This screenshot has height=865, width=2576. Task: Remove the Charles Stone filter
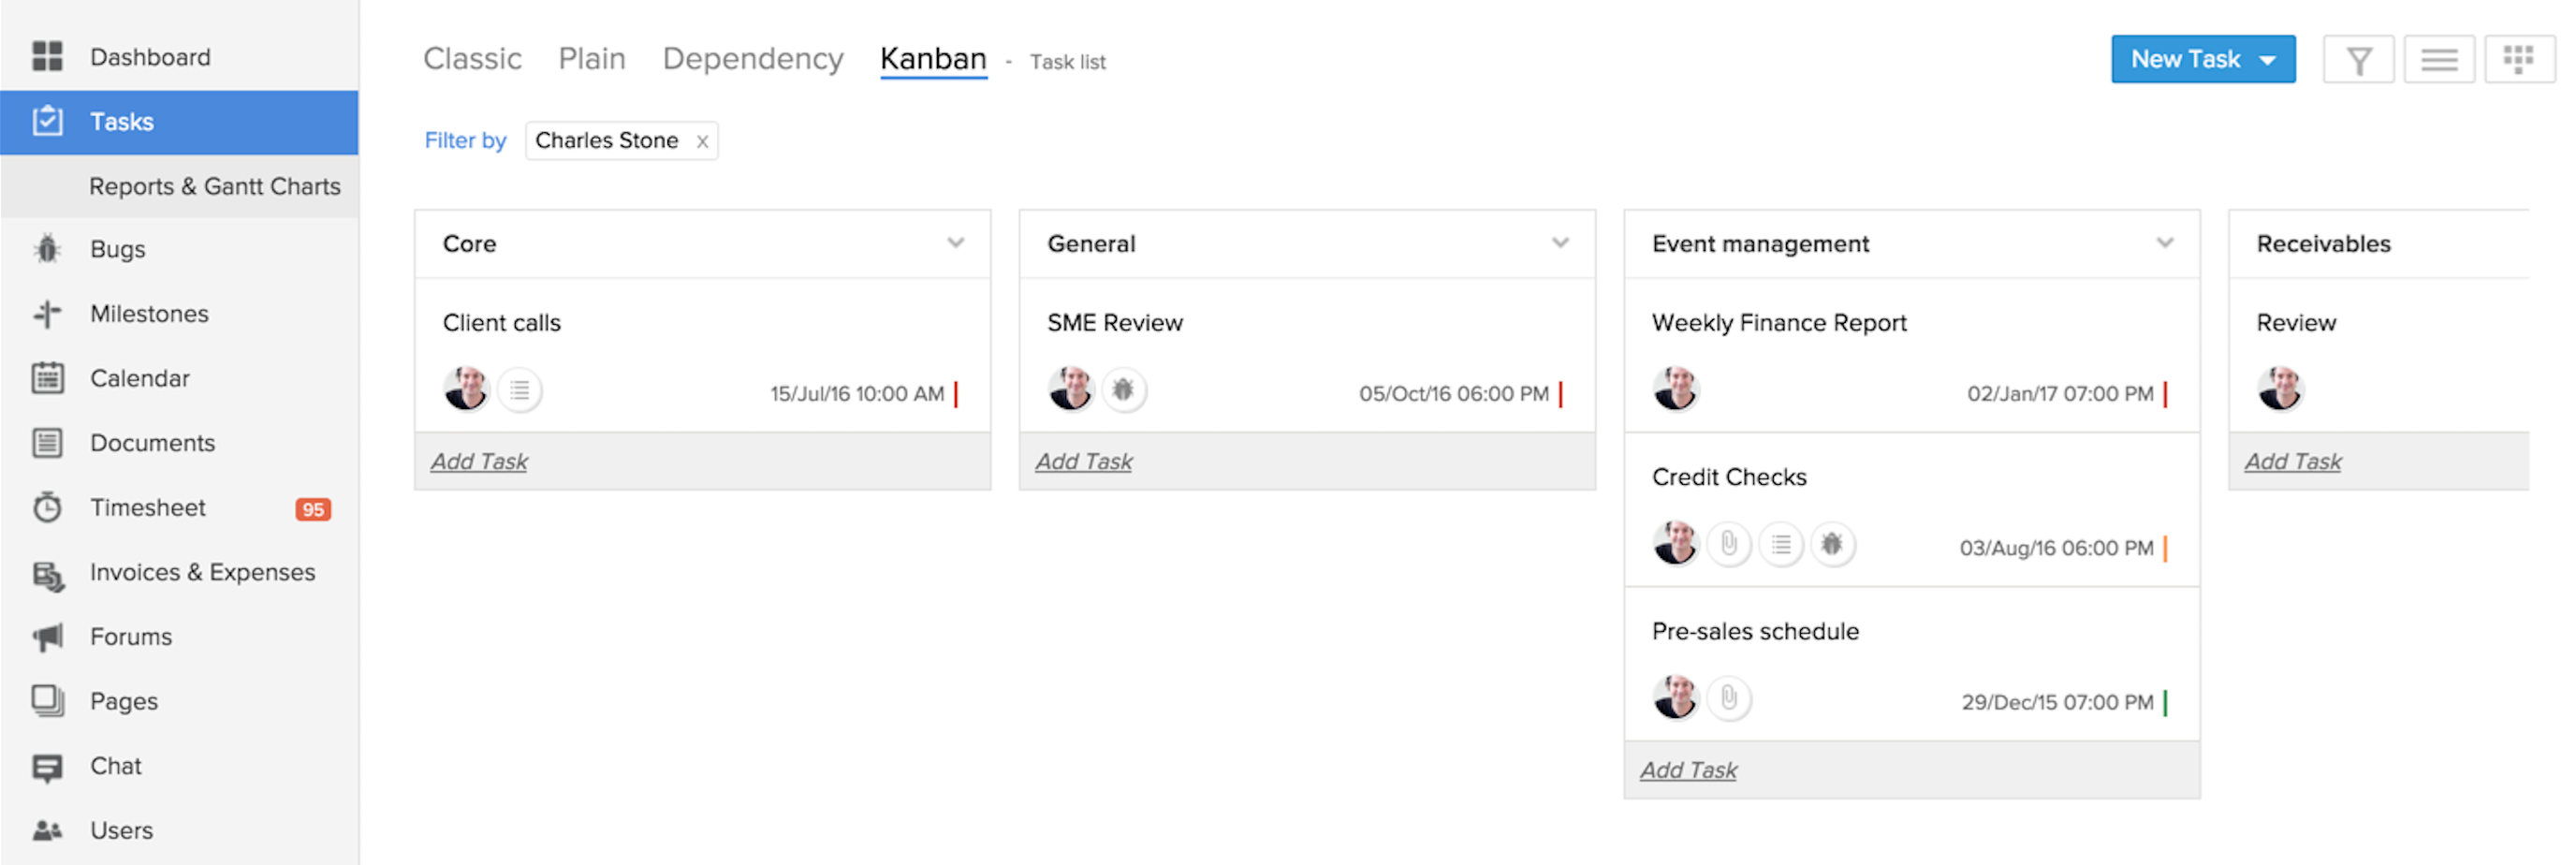[703, 142]
